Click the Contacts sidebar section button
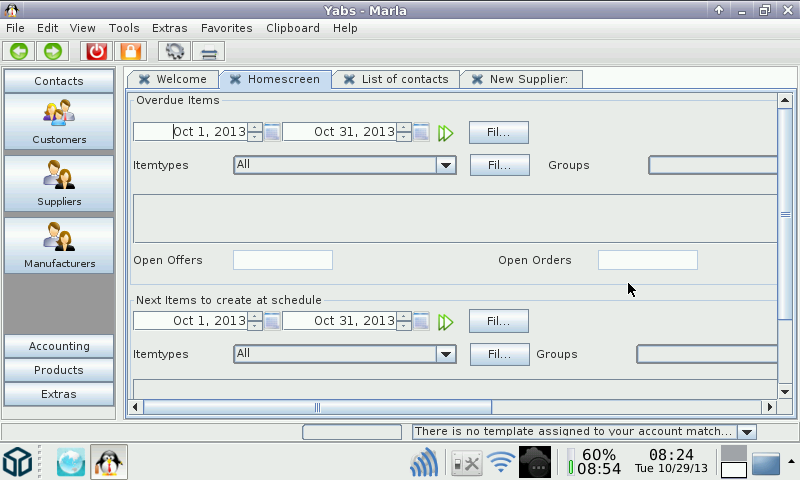The height and width of the screenshot is (480, 800). pos(59,81)
